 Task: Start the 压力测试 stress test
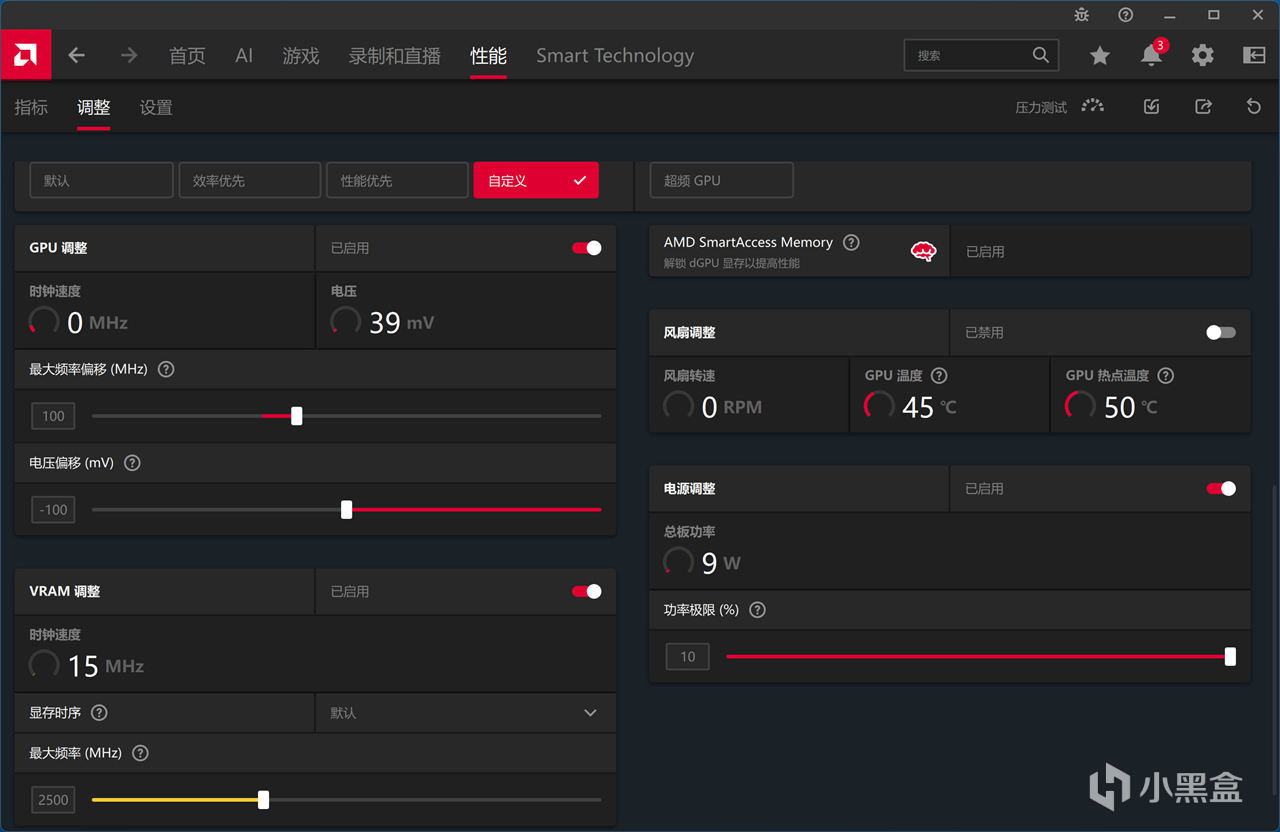(1060, 107)
